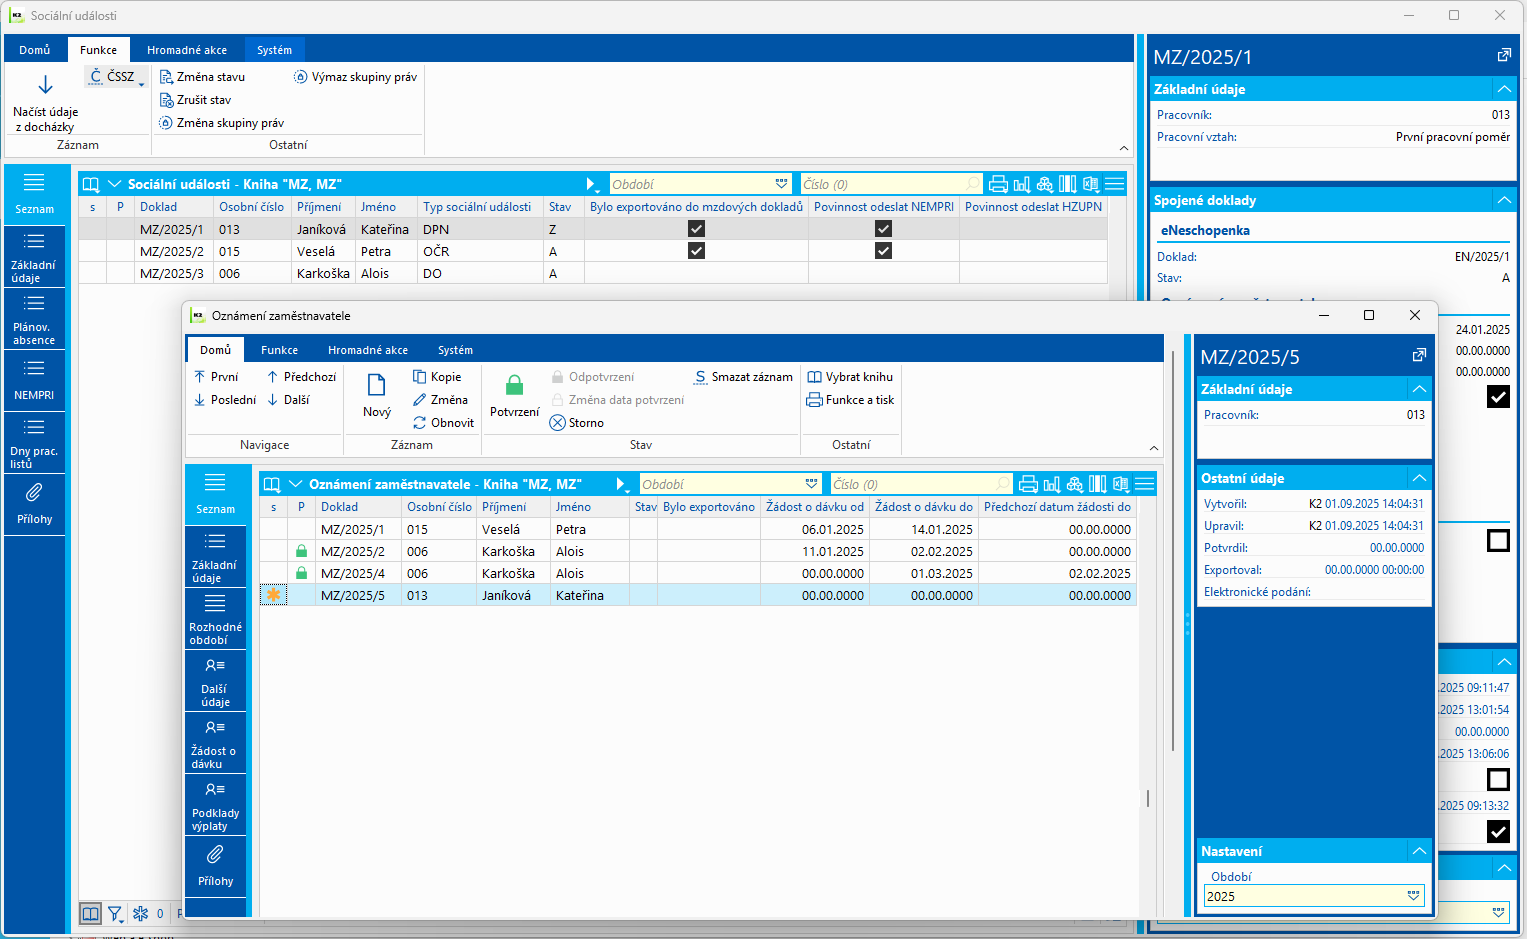This screenshot has height=939, width=1527.
Task: Open Přílohy in the dialog sidebar
Action: tap(215, 865)
